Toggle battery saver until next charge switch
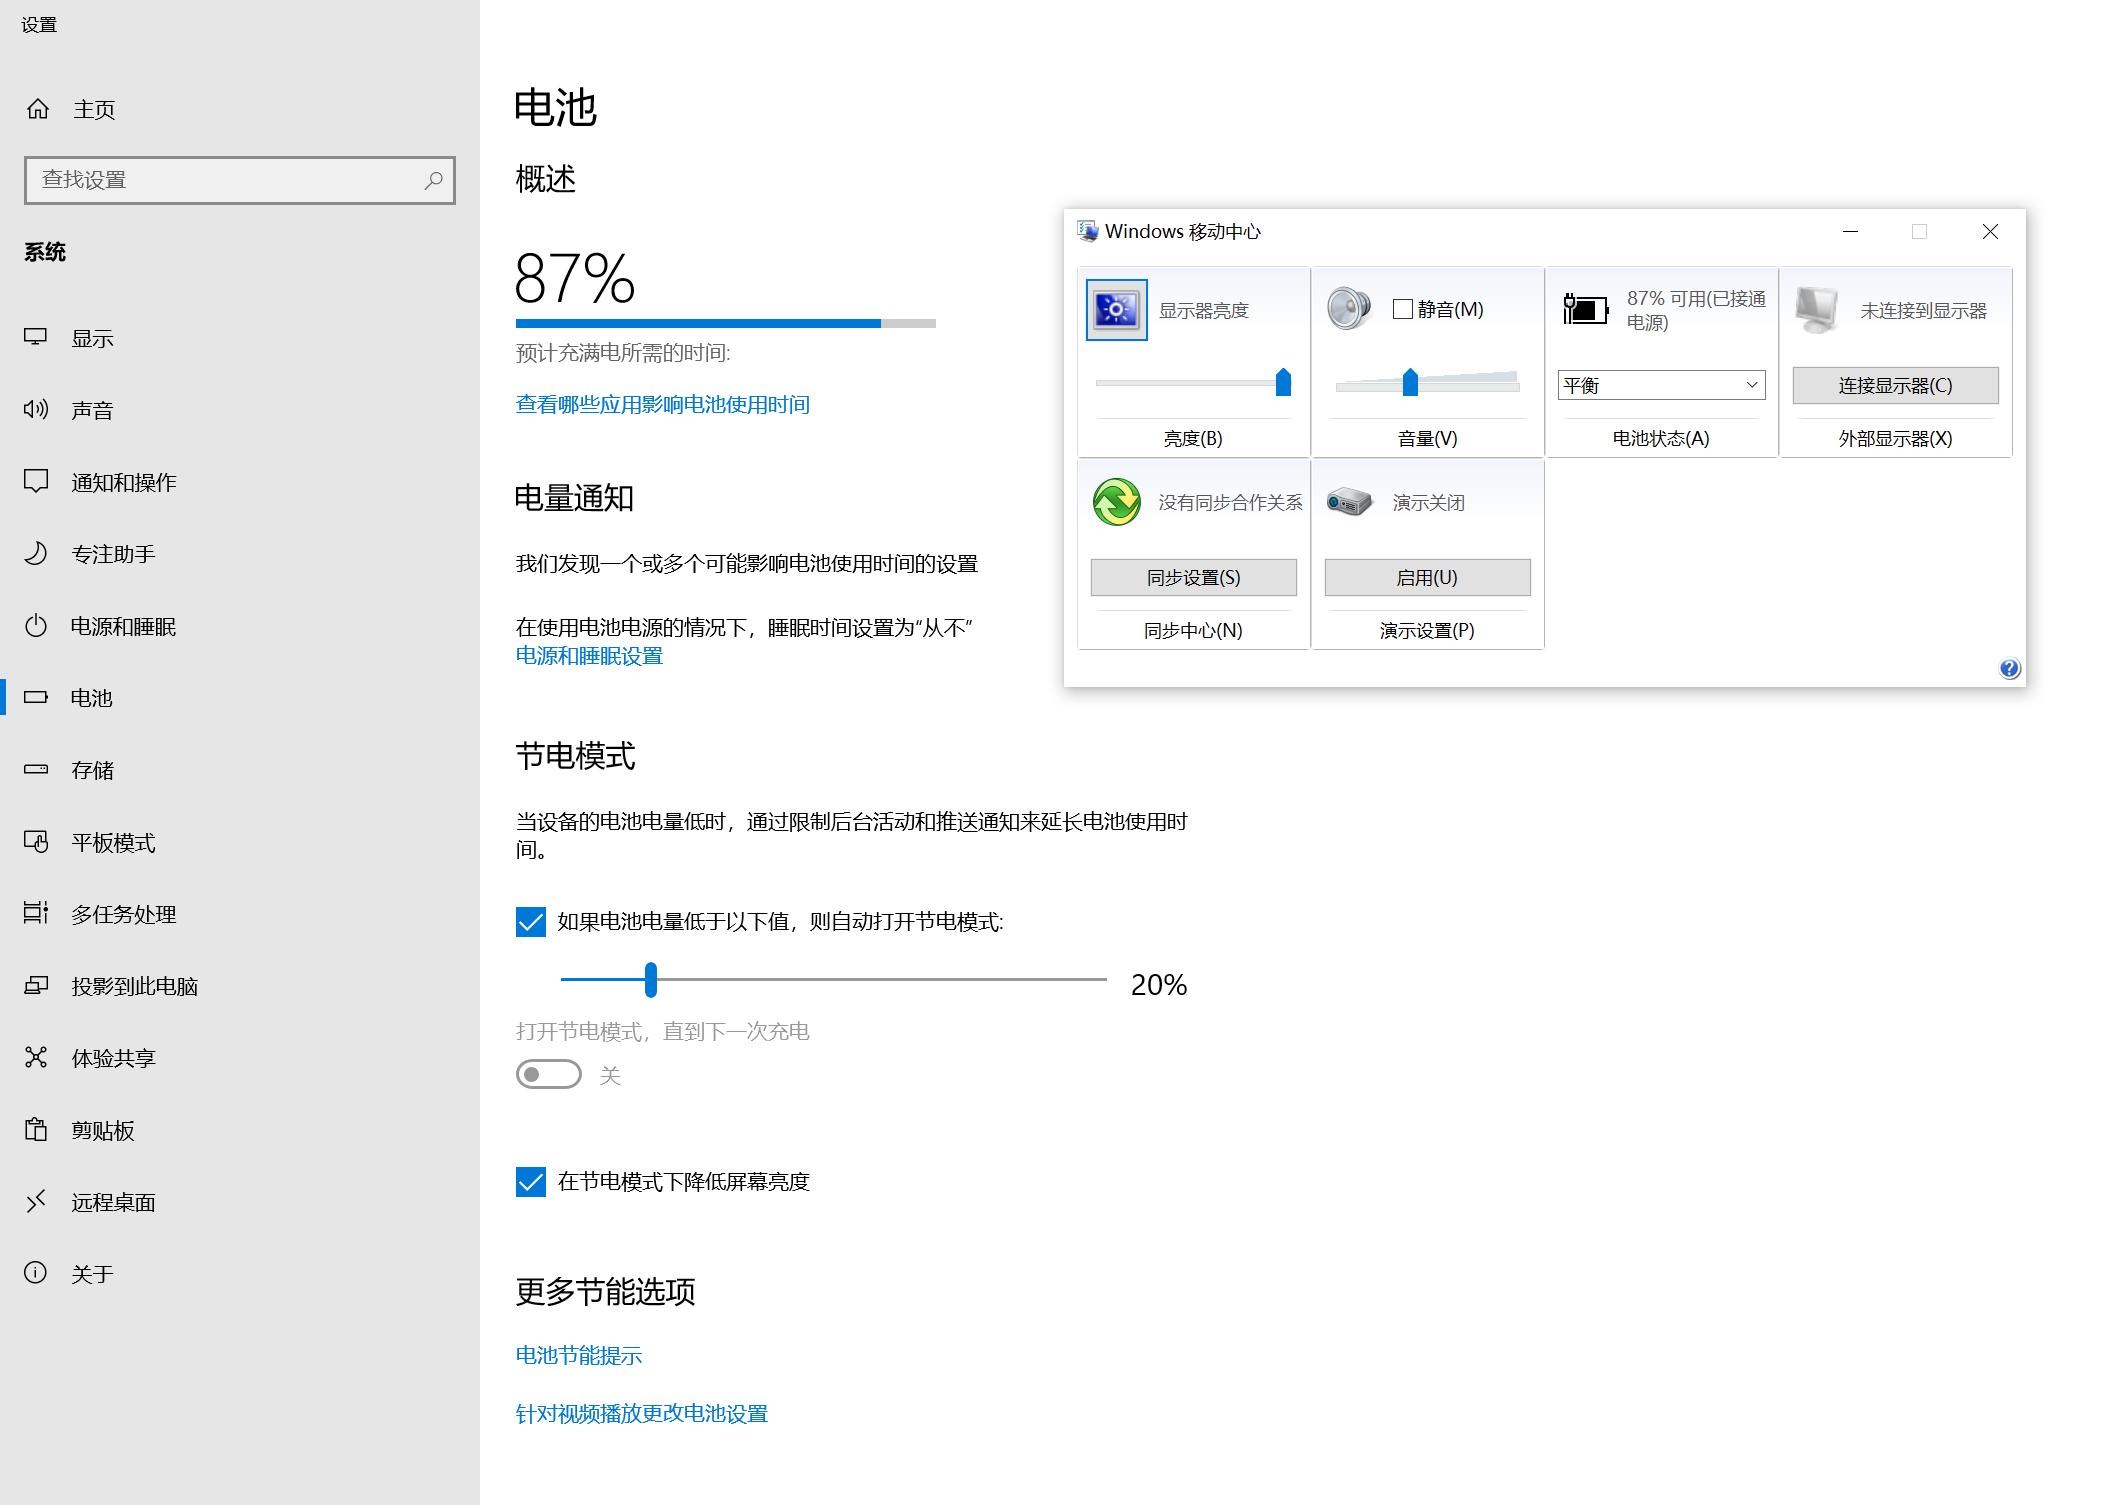The width and height of the screenshot is (2121, 1505). (548, 1073)
